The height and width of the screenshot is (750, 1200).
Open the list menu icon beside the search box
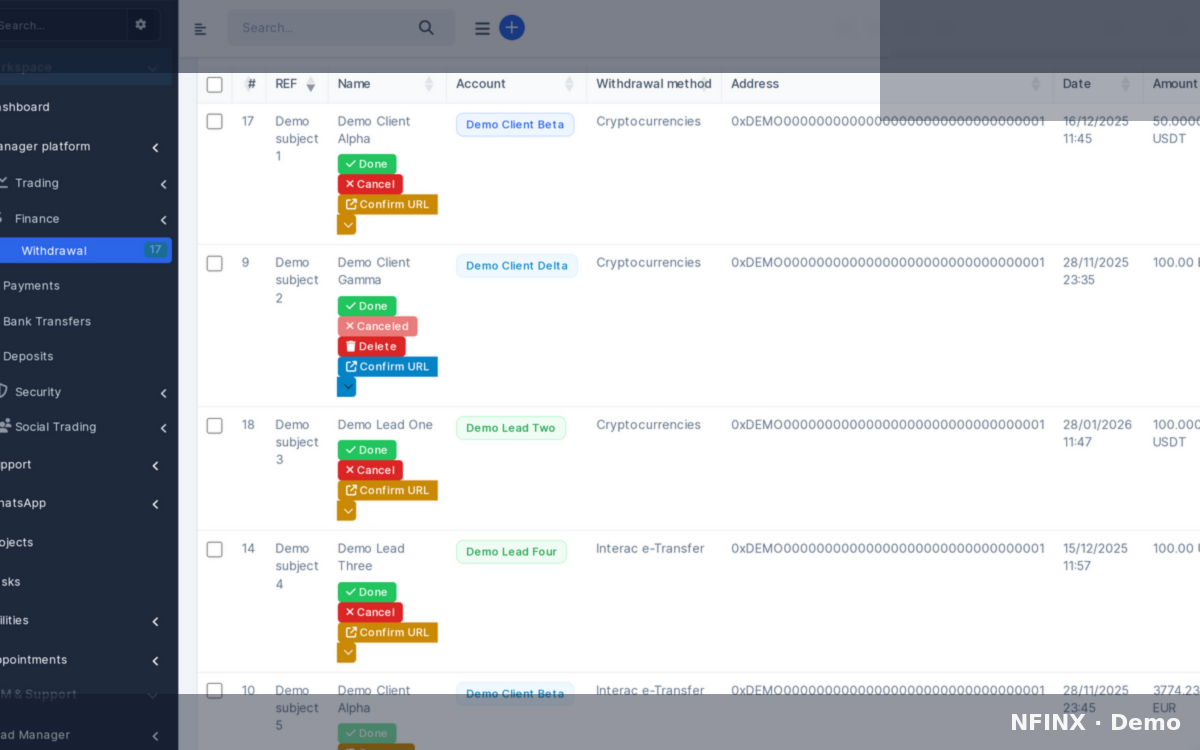pos(482,29)
